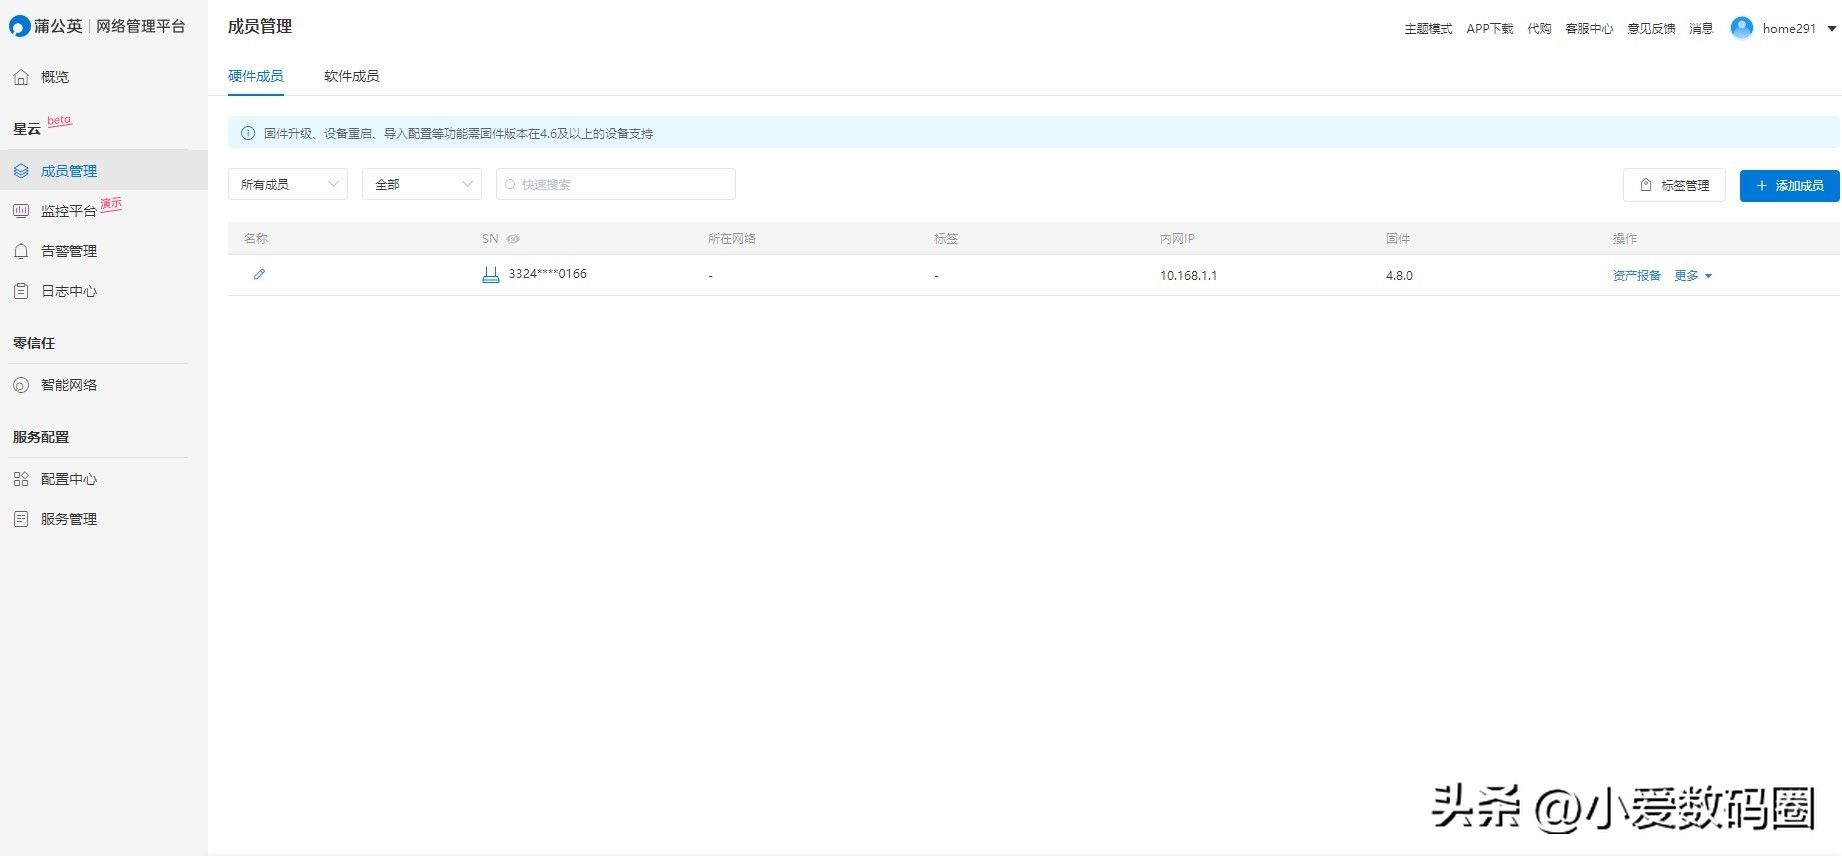Open the 全部 filter dropdown
This screenshot has width=1842, height=856.
pos(422,184)
